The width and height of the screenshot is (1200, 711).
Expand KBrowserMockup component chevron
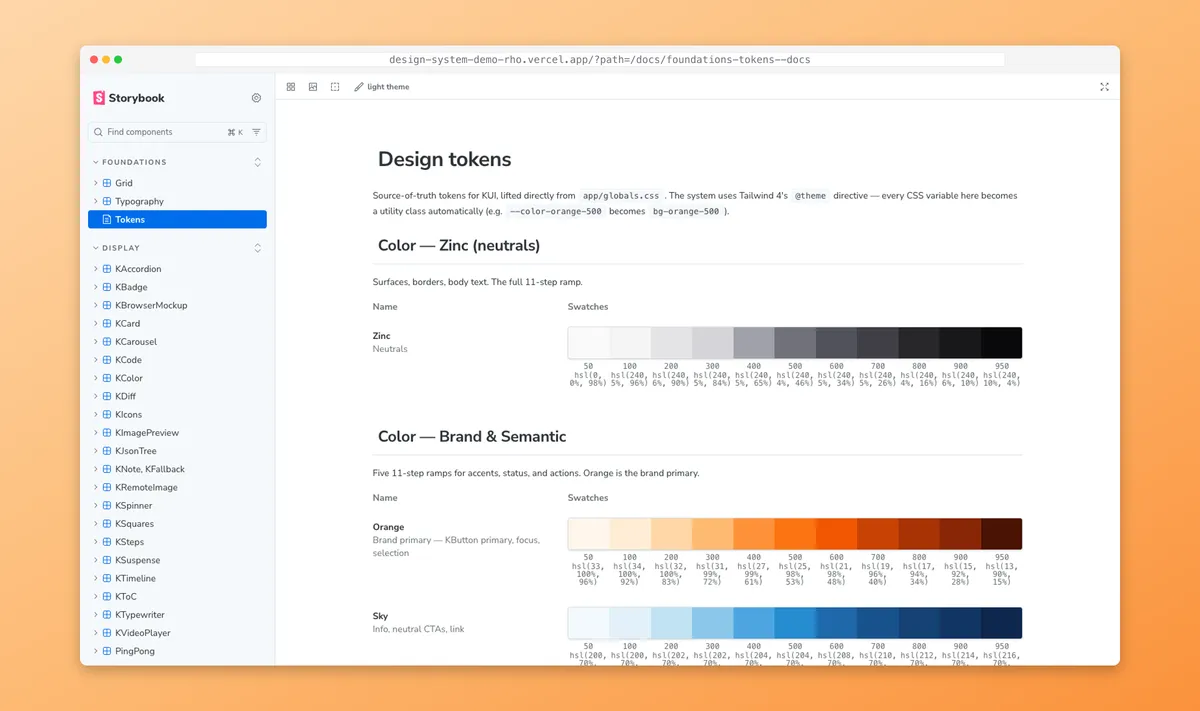pyautogui.click(x=96, y=305)
